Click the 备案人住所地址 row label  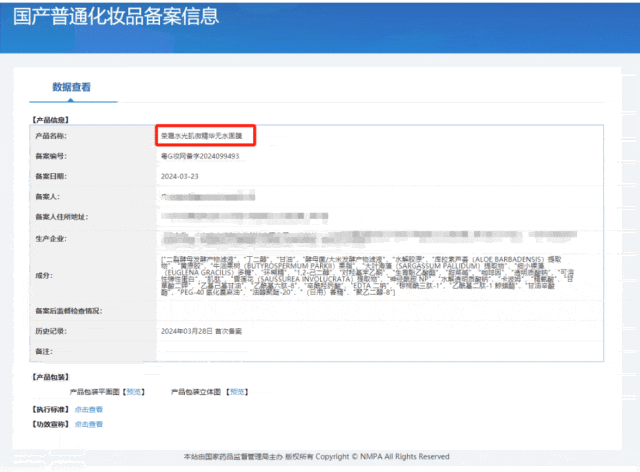[x=61, y=217]
